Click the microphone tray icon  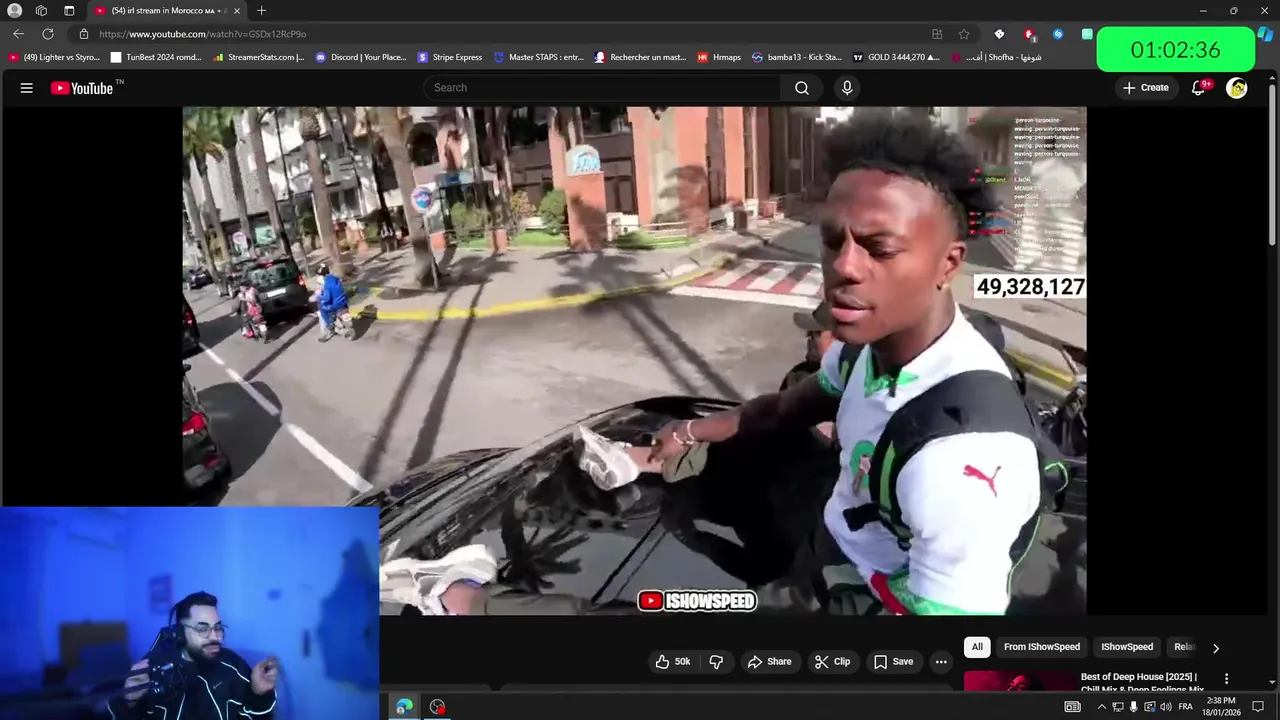pyautogui.click(x=1134, y=707)
